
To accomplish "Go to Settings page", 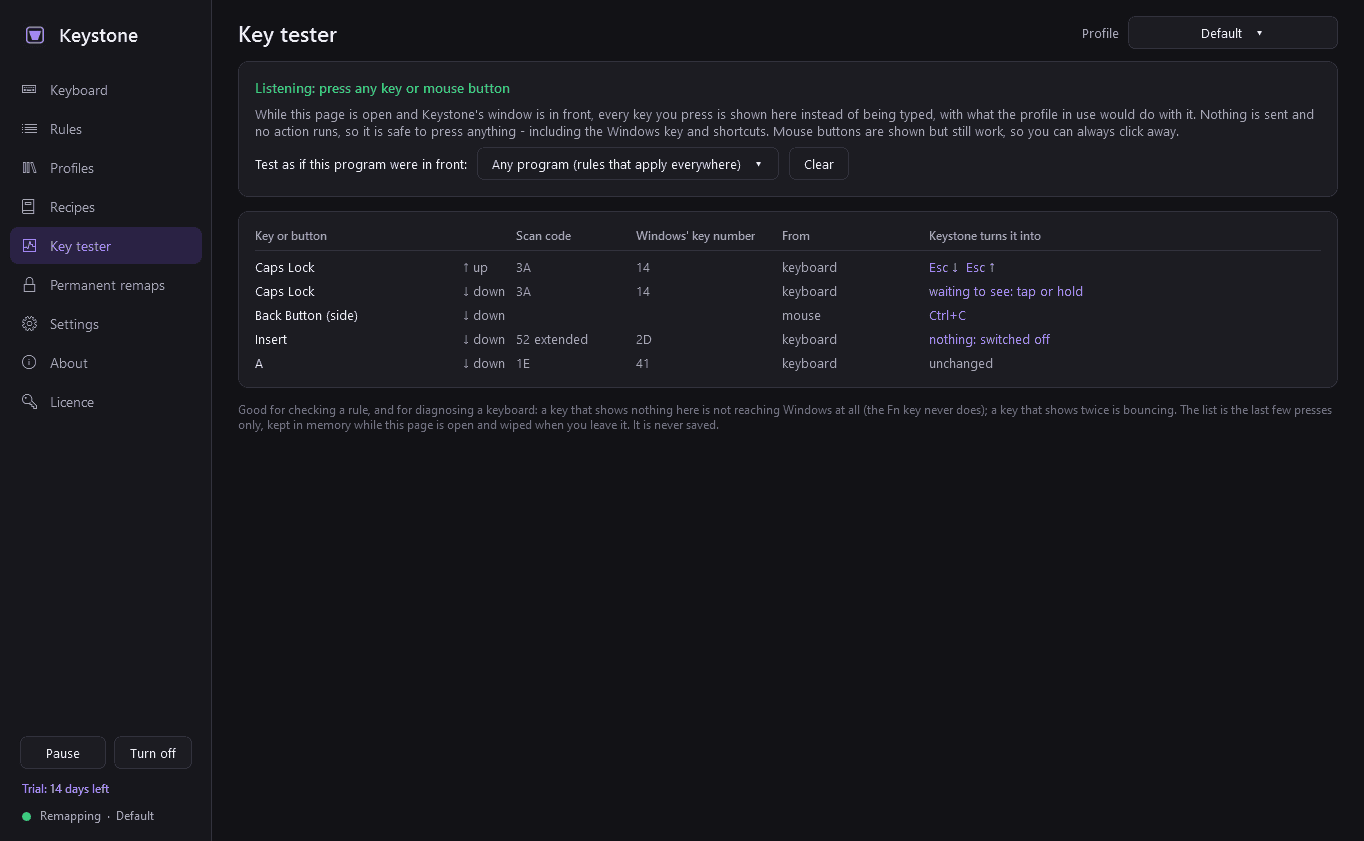I will [x=106, y=324].
